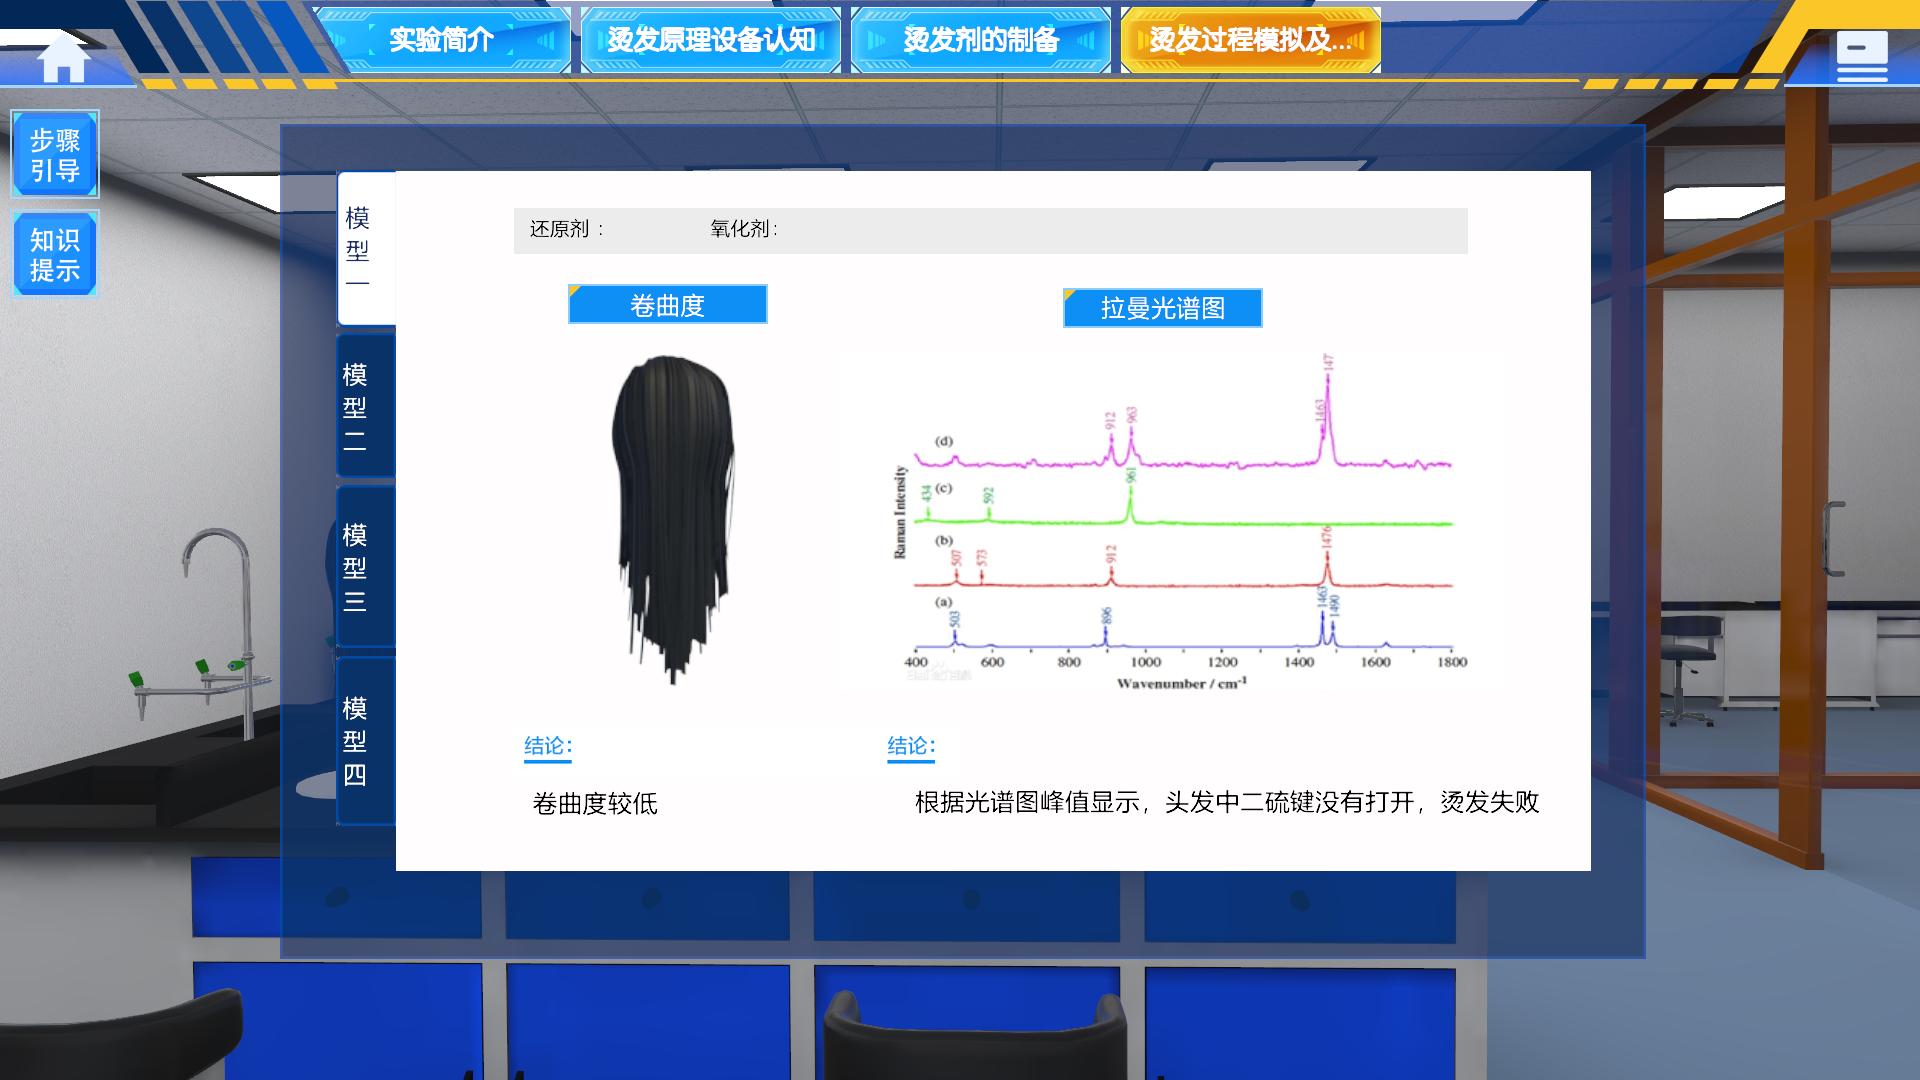Click the 卷曲度 (curliness) label button
1920x1080 pixels.
coord(668,305)
